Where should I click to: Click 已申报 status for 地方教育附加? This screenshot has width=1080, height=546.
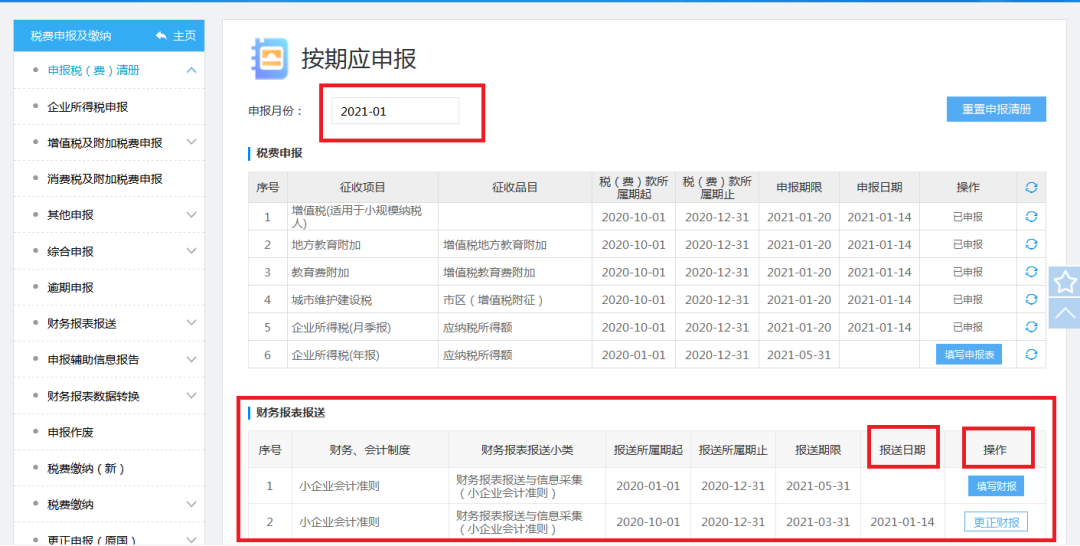(x=968, y=244)
